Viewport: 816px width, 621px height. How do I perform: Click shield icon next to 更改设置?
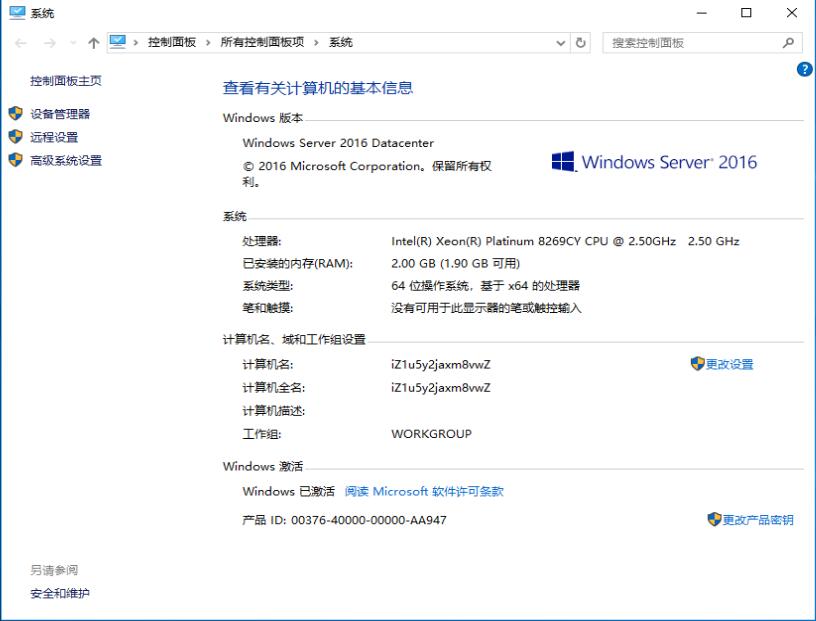pyautogui.click(x=697, y=363)
